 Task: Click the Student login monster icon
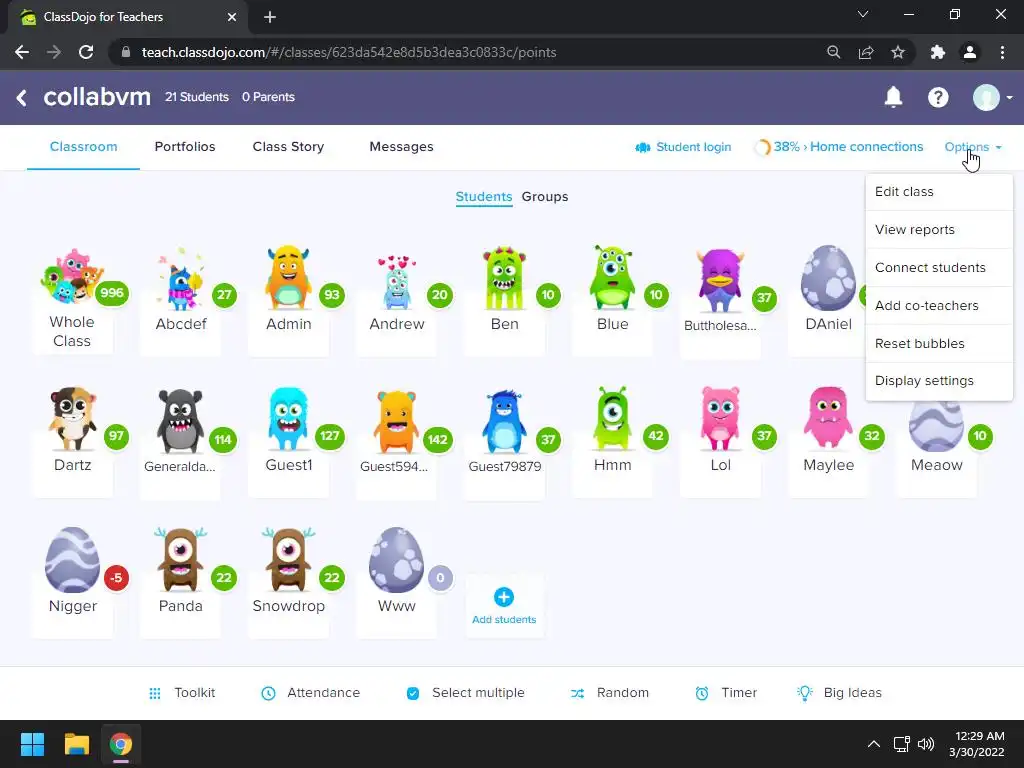(643, 148)
